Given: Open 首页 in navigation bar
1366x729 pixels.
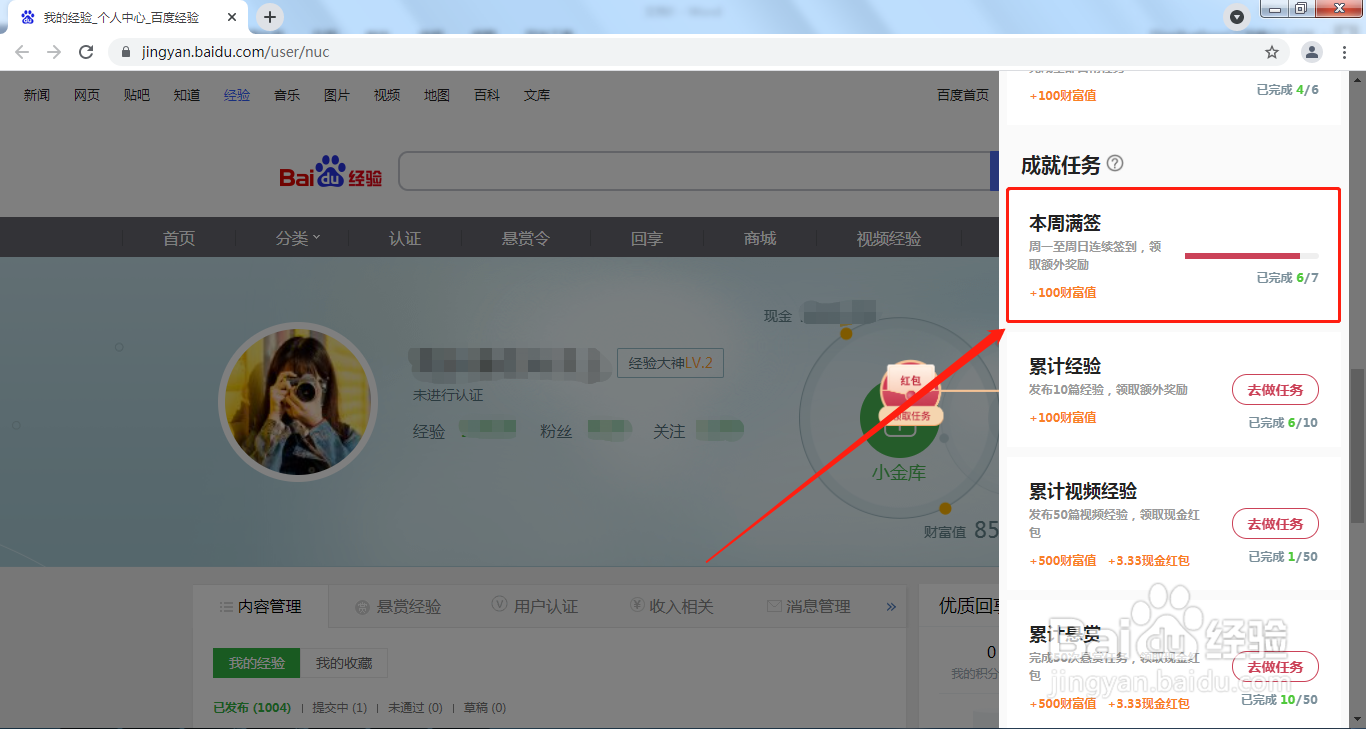Looking at the screenshot, I should pyautogui.click(x=179, y=238).
